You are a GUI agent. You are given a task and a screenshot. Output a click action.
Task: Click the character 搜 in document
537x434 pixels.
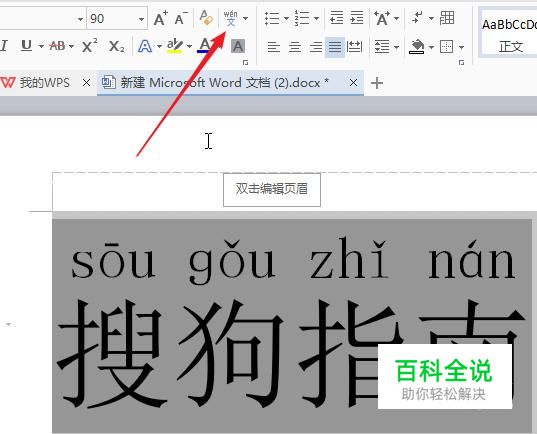111,353
